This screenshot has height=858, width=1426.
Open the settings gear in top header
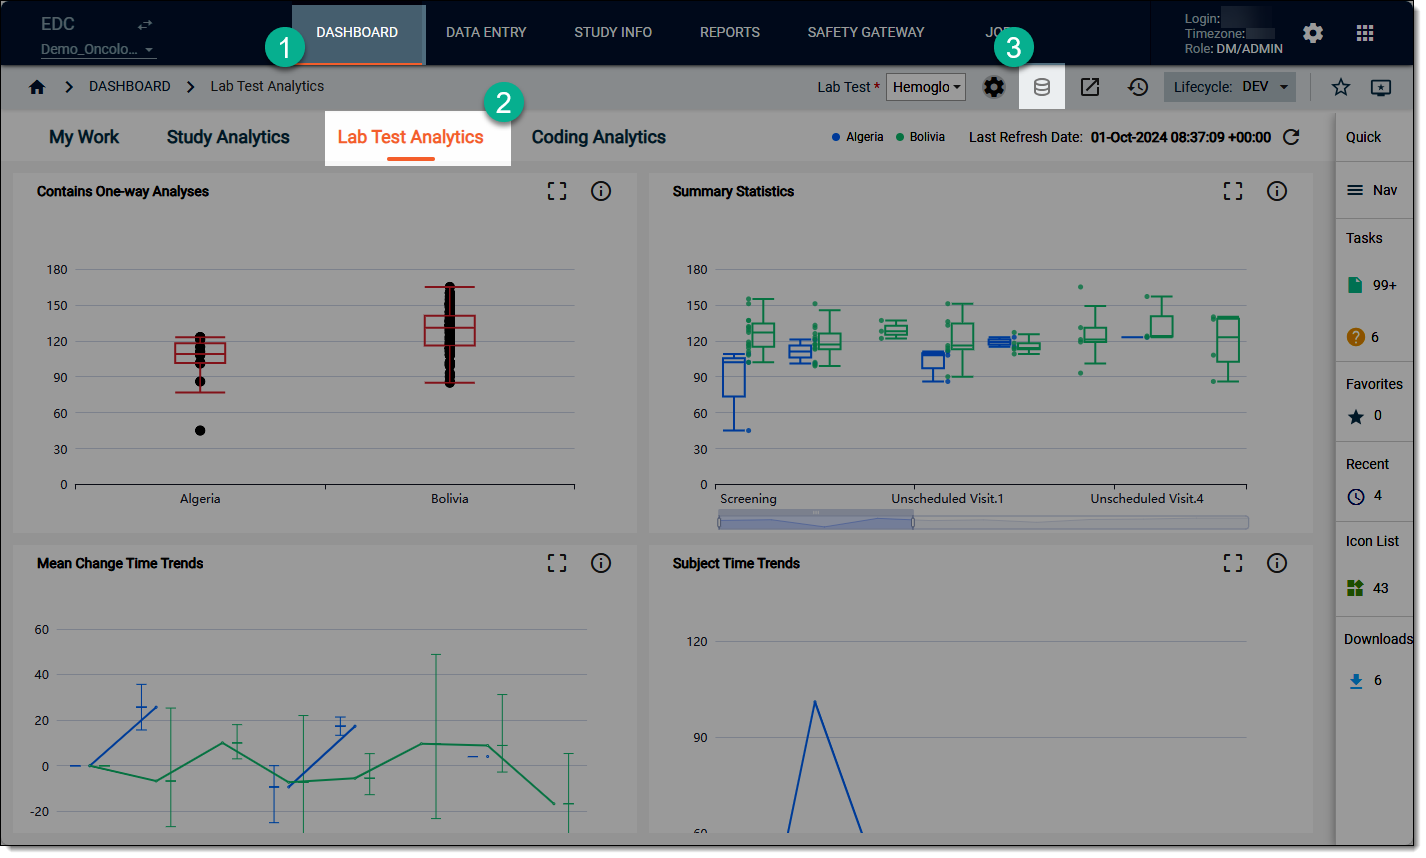point(1313,33)
